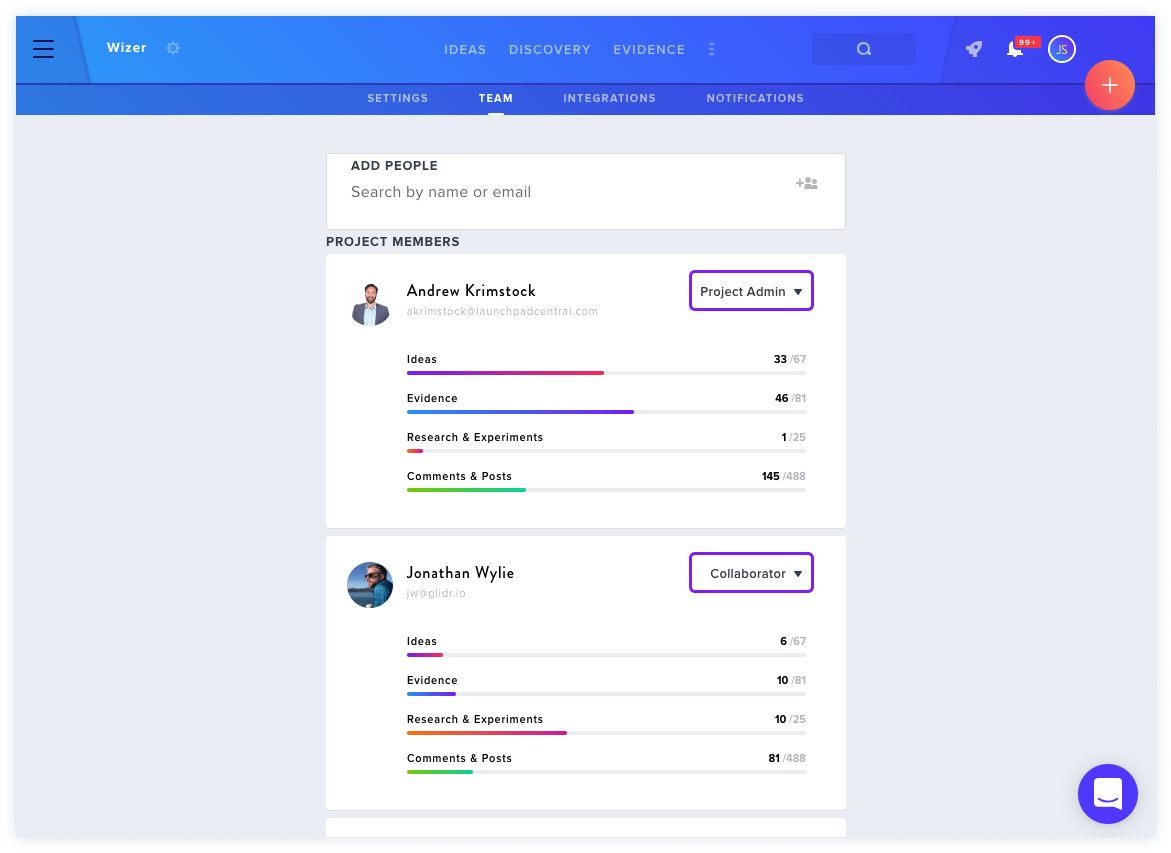Screen dimensions: 1171x853
Task: Click Andrew's Evidence progress bar
Action: [606, 412]
